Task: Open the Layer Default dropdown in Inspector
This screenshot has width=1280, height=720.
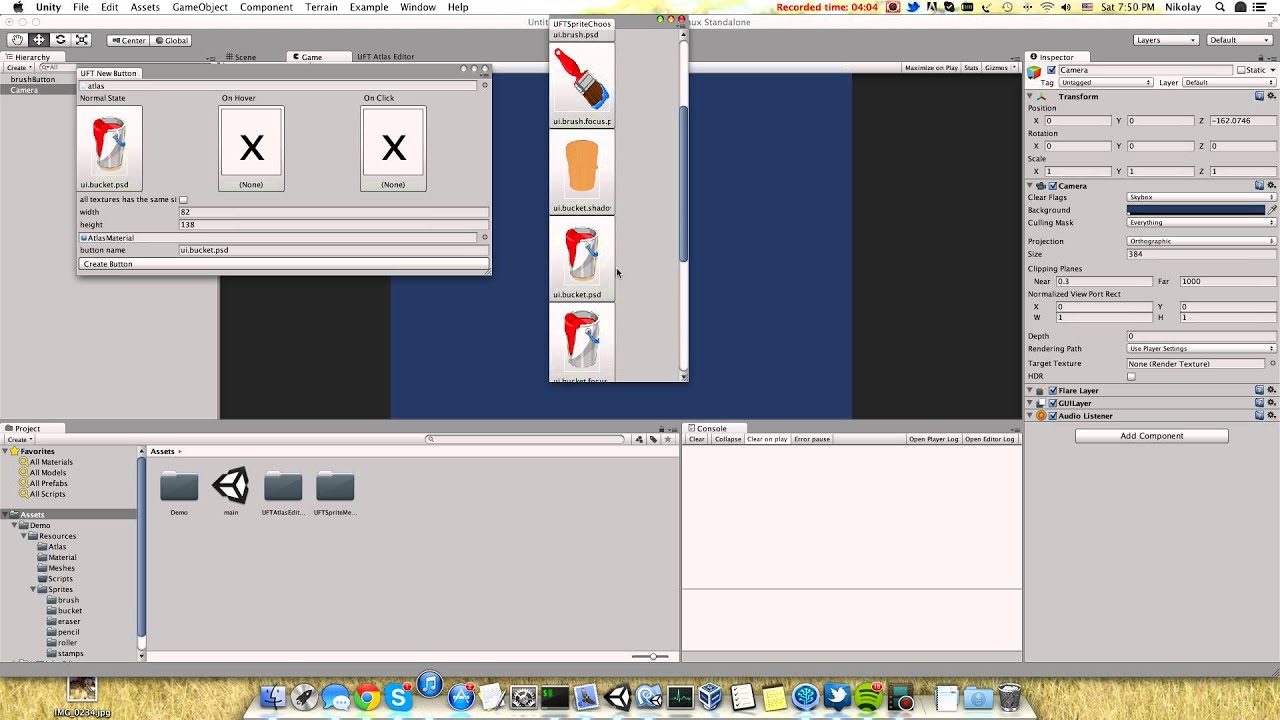Action: [x=1227, y=82]
